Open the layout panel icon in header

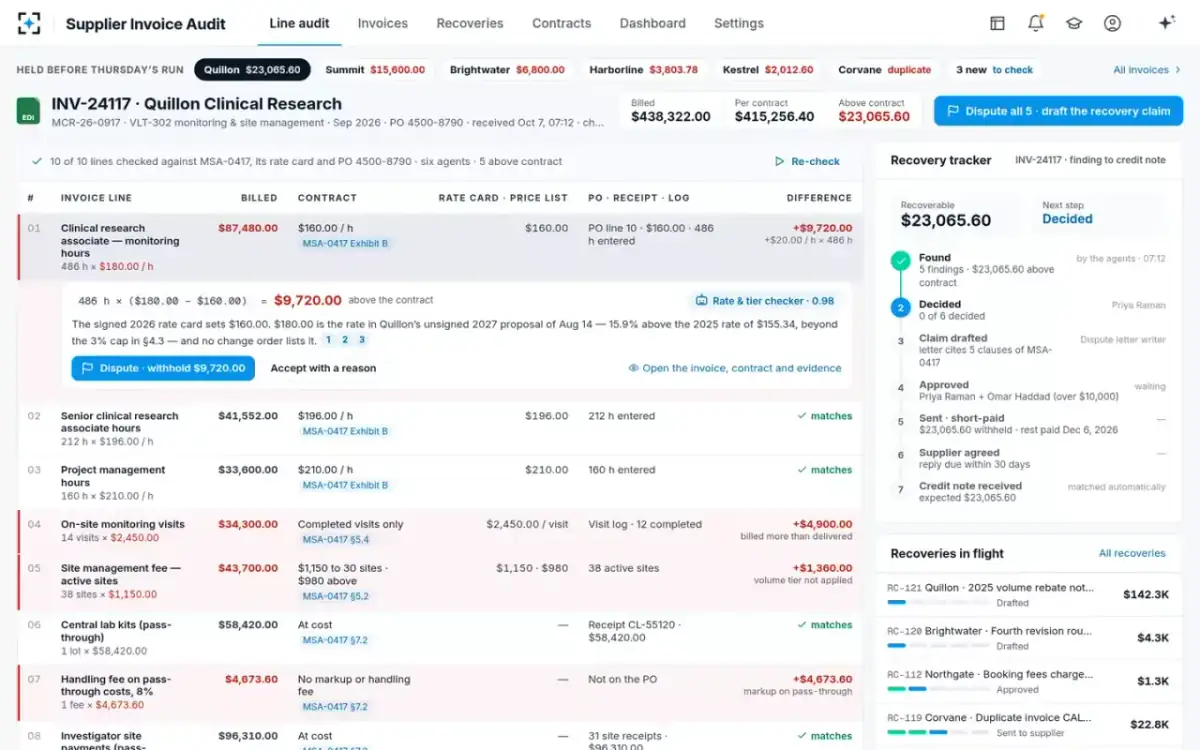tap(997, 23)
